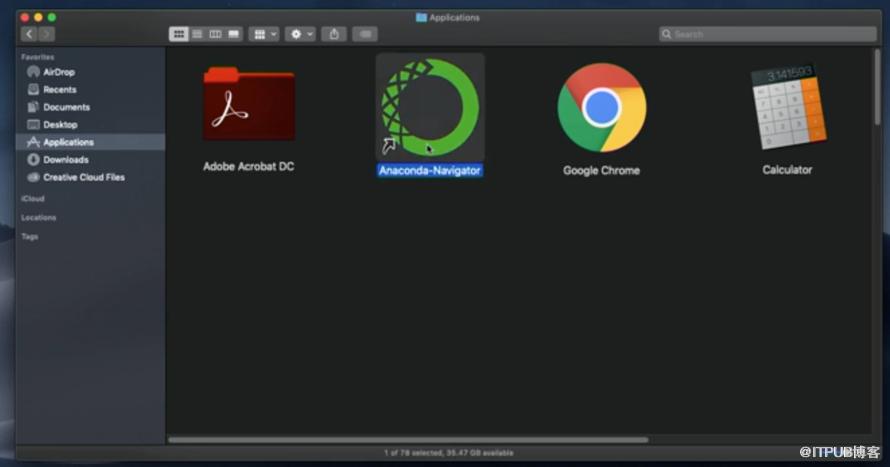This screenshot has width=890, height=467.
Task: Open the Adobe Acrobat DC folder icon
Action: (x=249, y=104)
